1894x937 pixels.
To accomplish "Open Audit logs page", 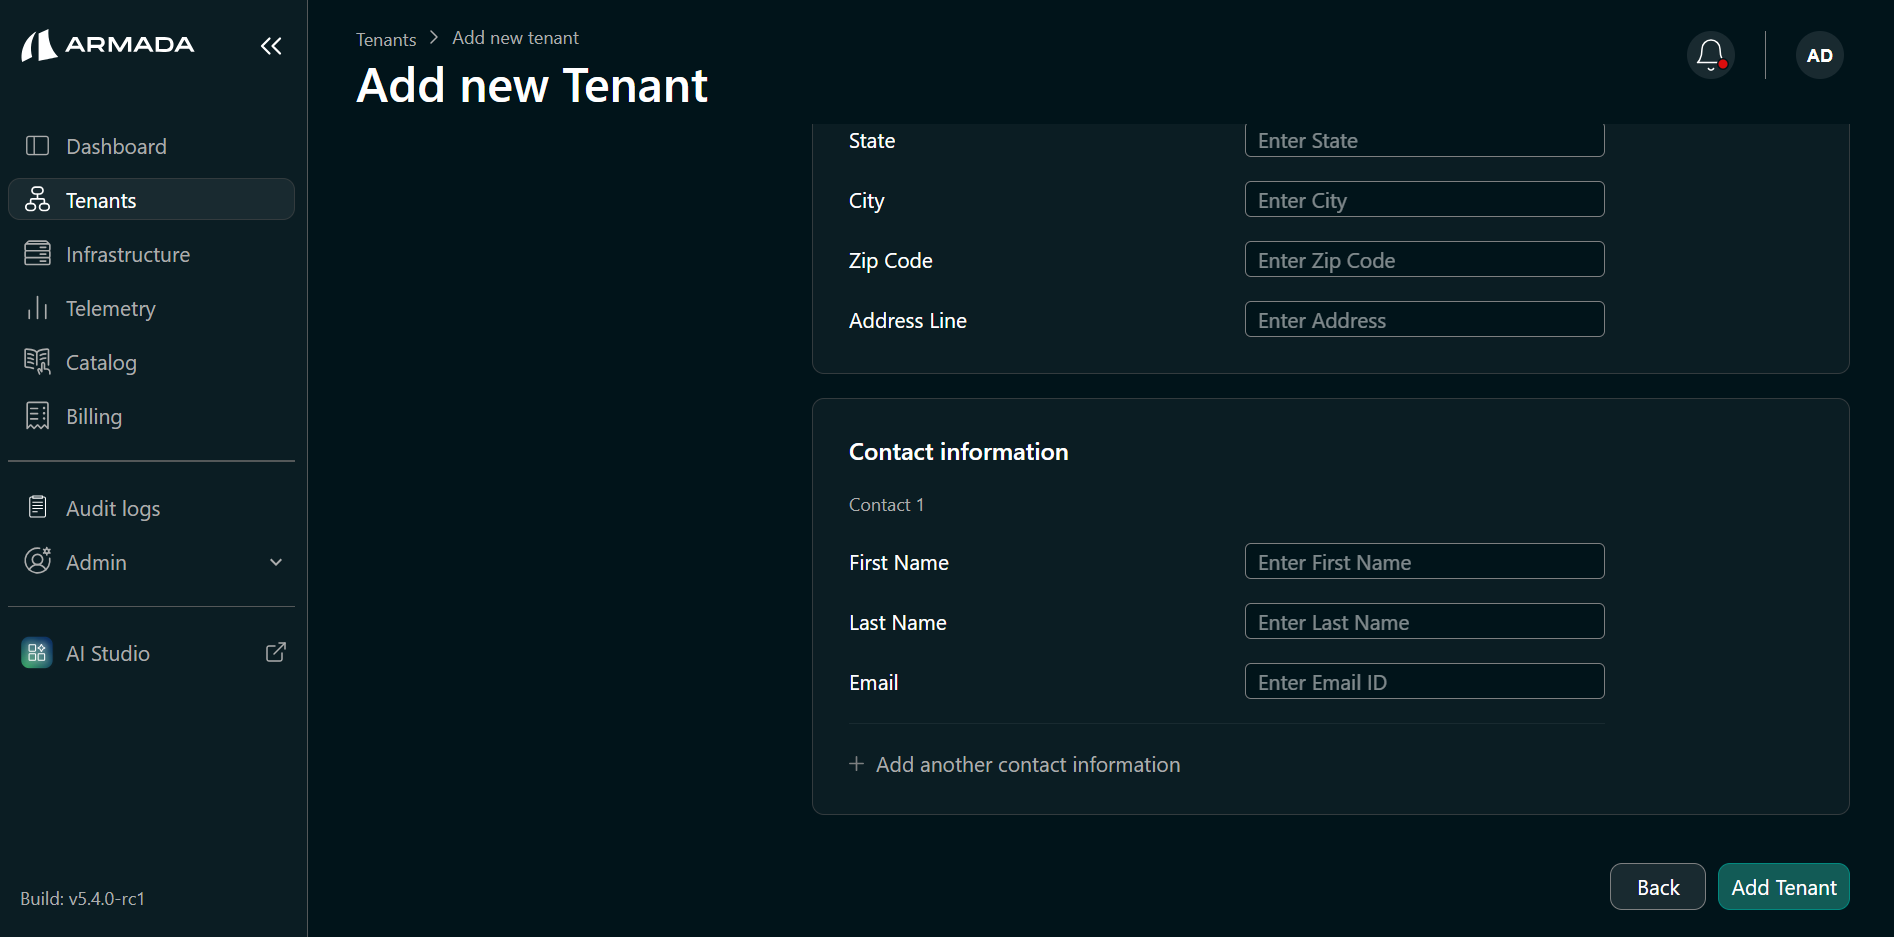I will coord(151,508).
